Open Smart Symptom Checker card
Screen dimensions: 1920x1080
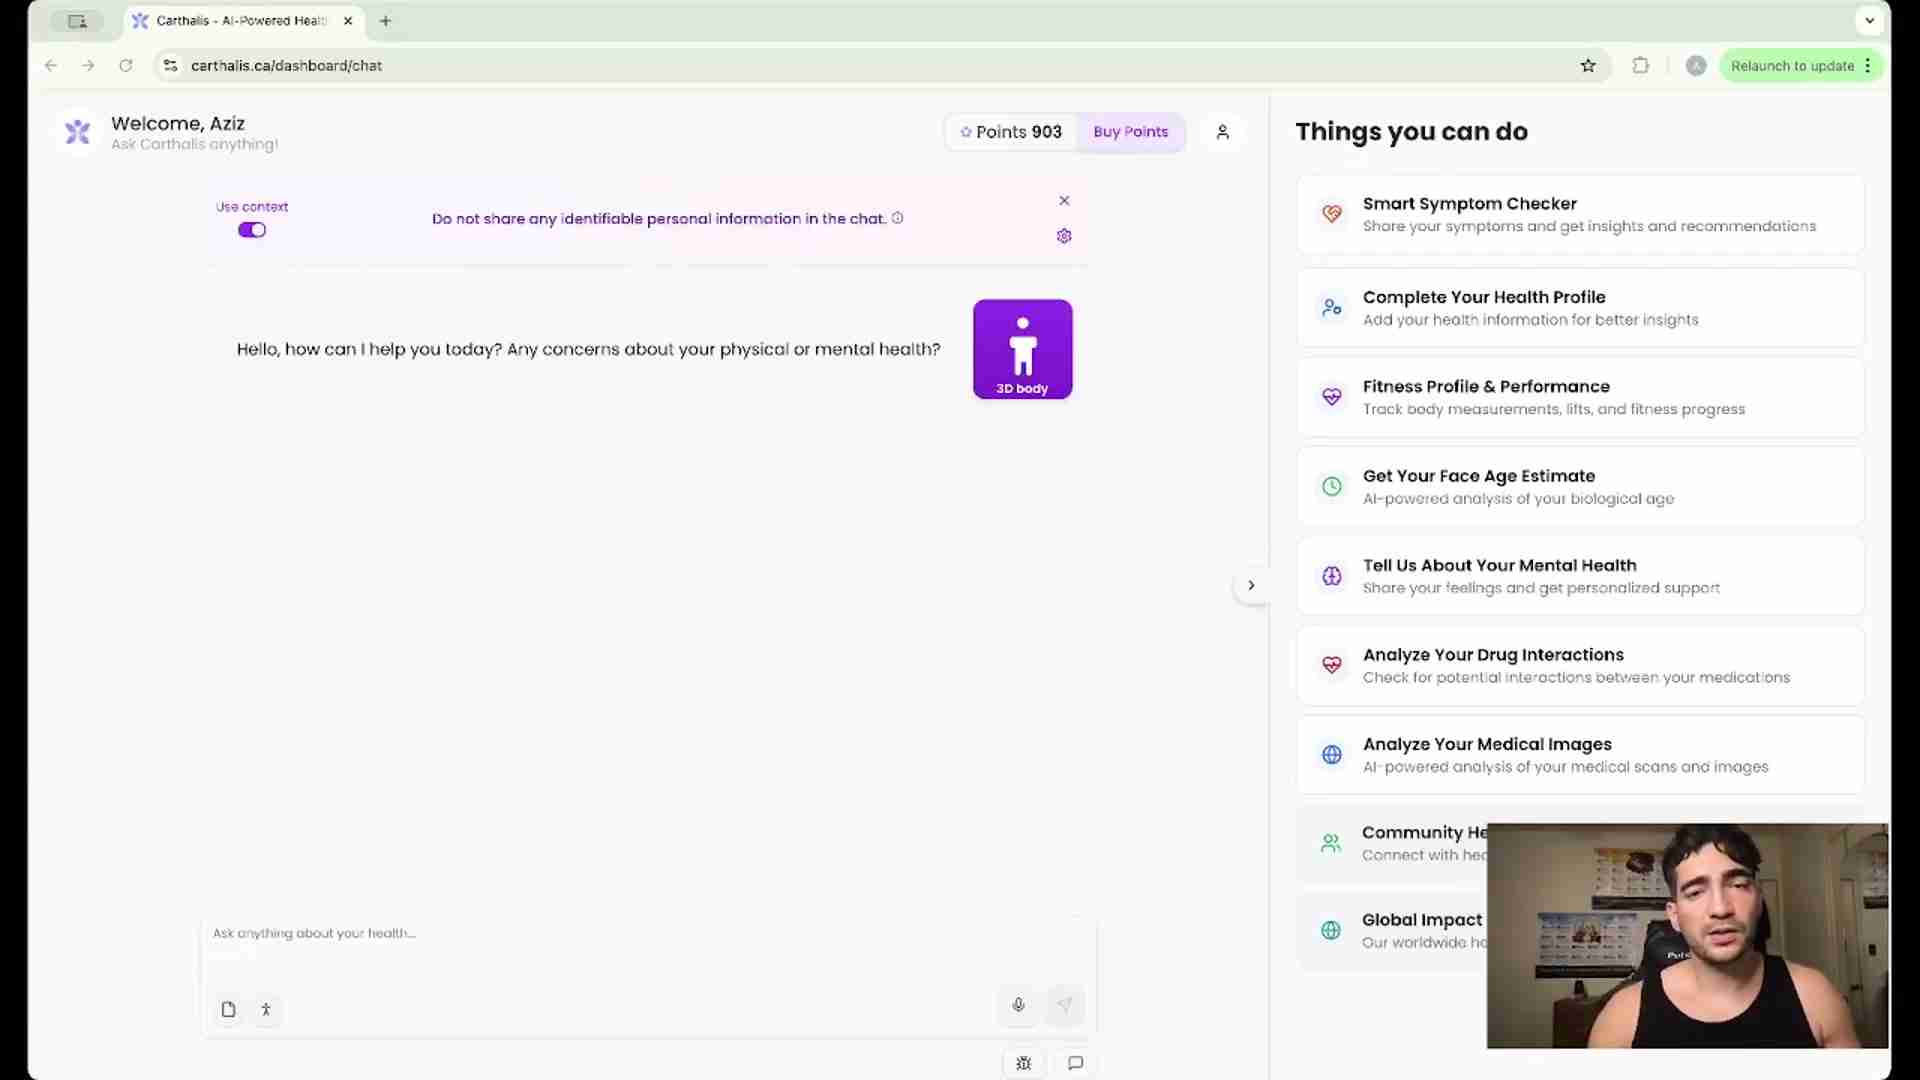(x=1580, y=214)
